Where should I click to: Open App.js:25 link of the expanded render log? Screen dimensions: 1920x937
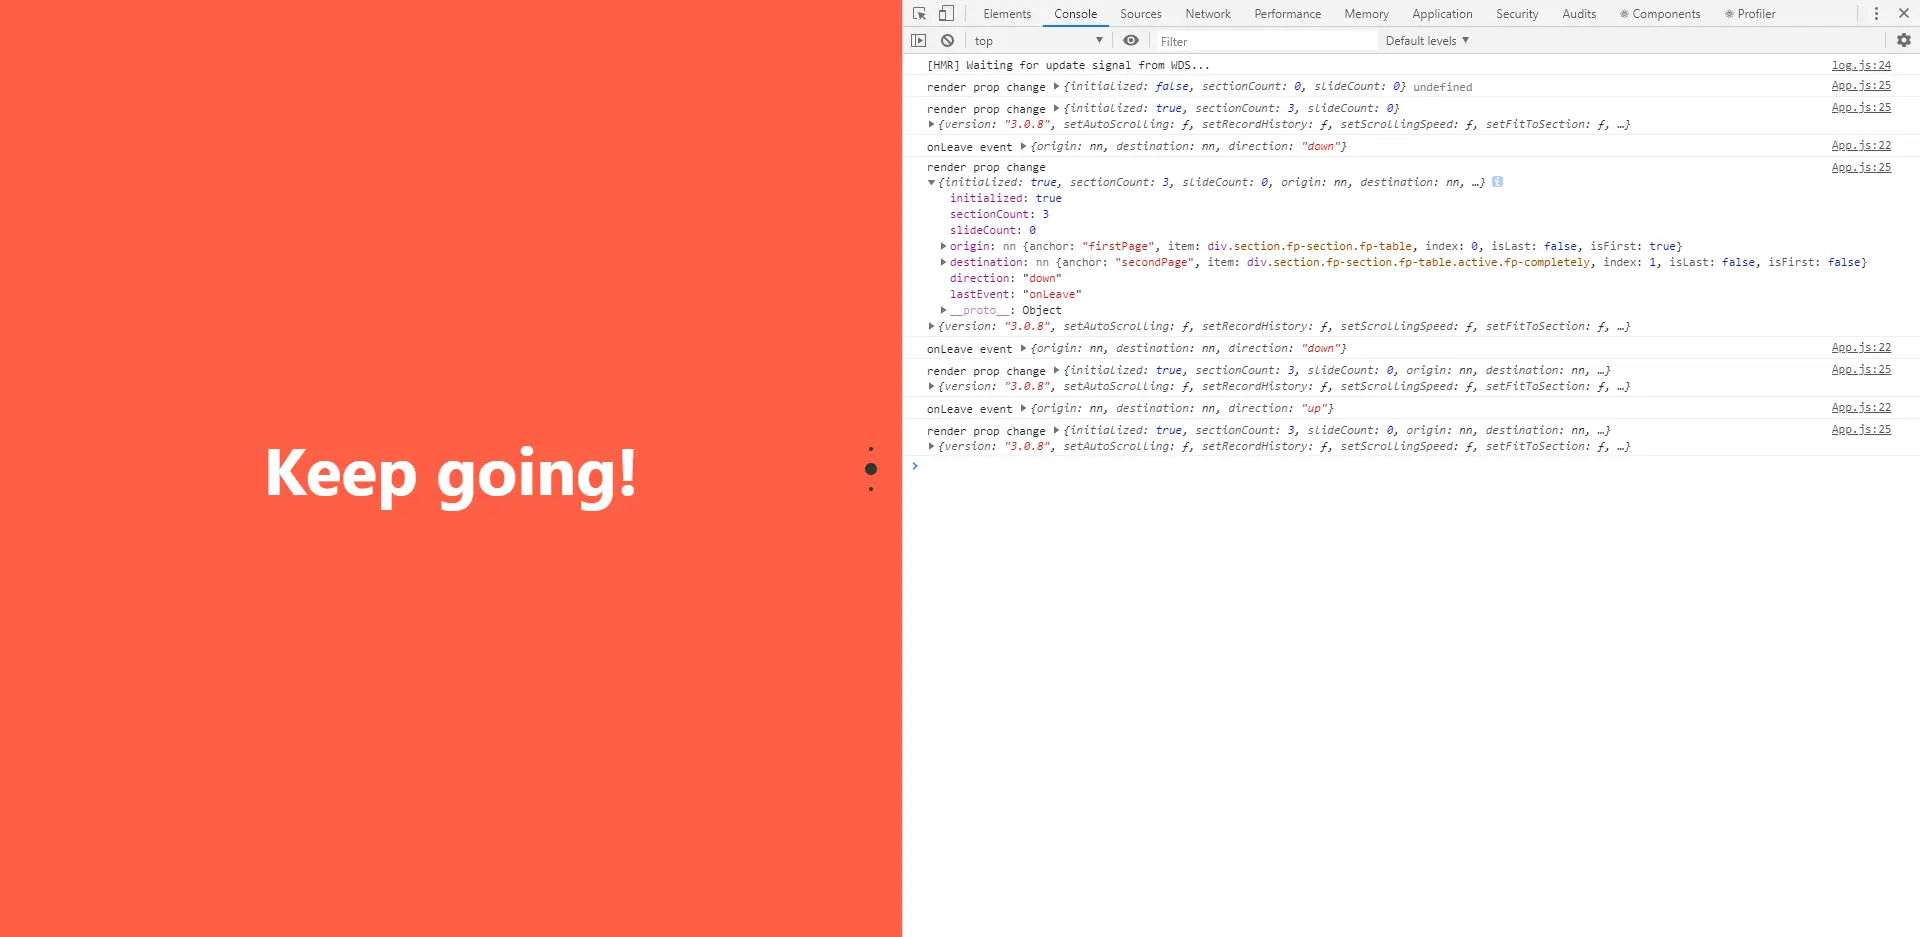coord(1861,168)
